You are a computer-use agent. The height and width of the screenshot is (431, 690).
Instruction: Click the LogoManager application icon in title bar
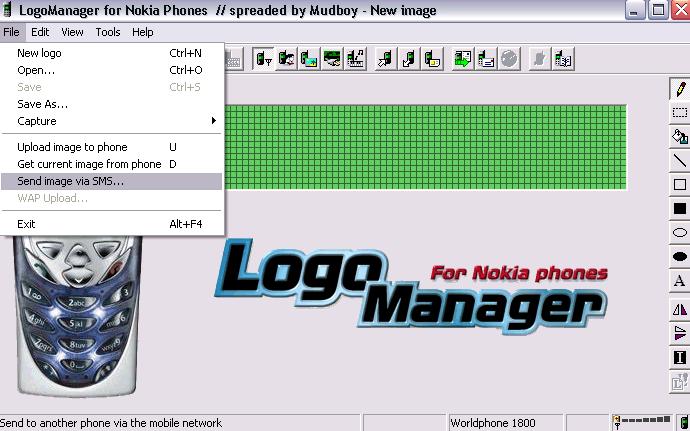coord(7,10)
